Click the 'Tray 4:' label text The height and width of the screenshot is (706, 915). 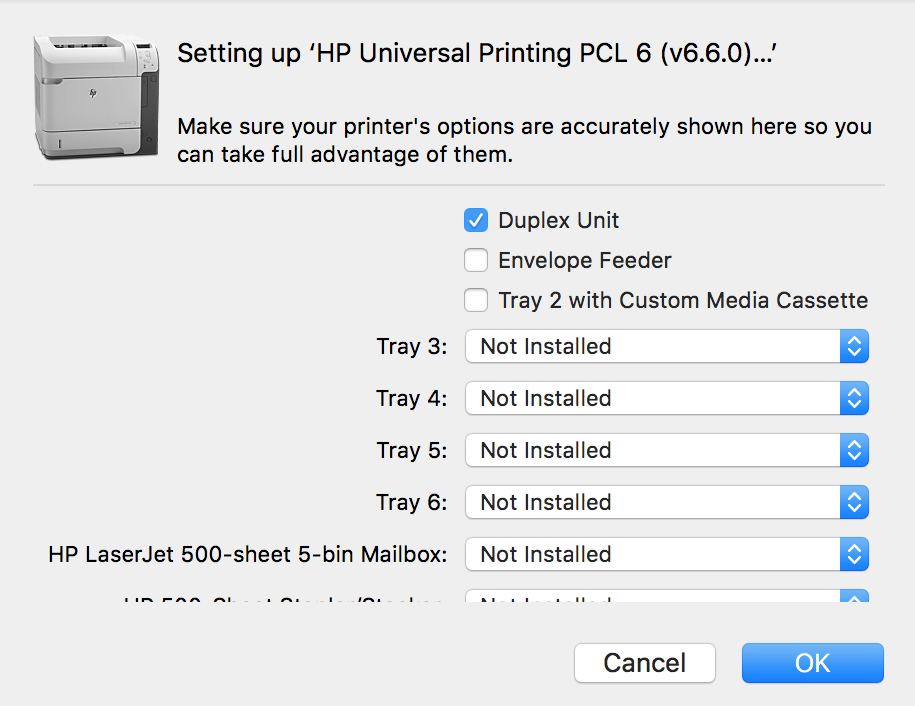click(x=412, y=399)
